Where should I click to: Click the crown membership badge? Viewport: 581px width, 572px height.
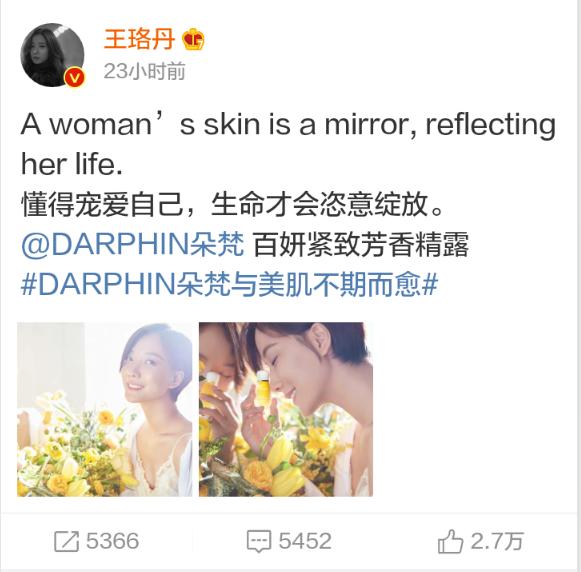tap(193, 39)
